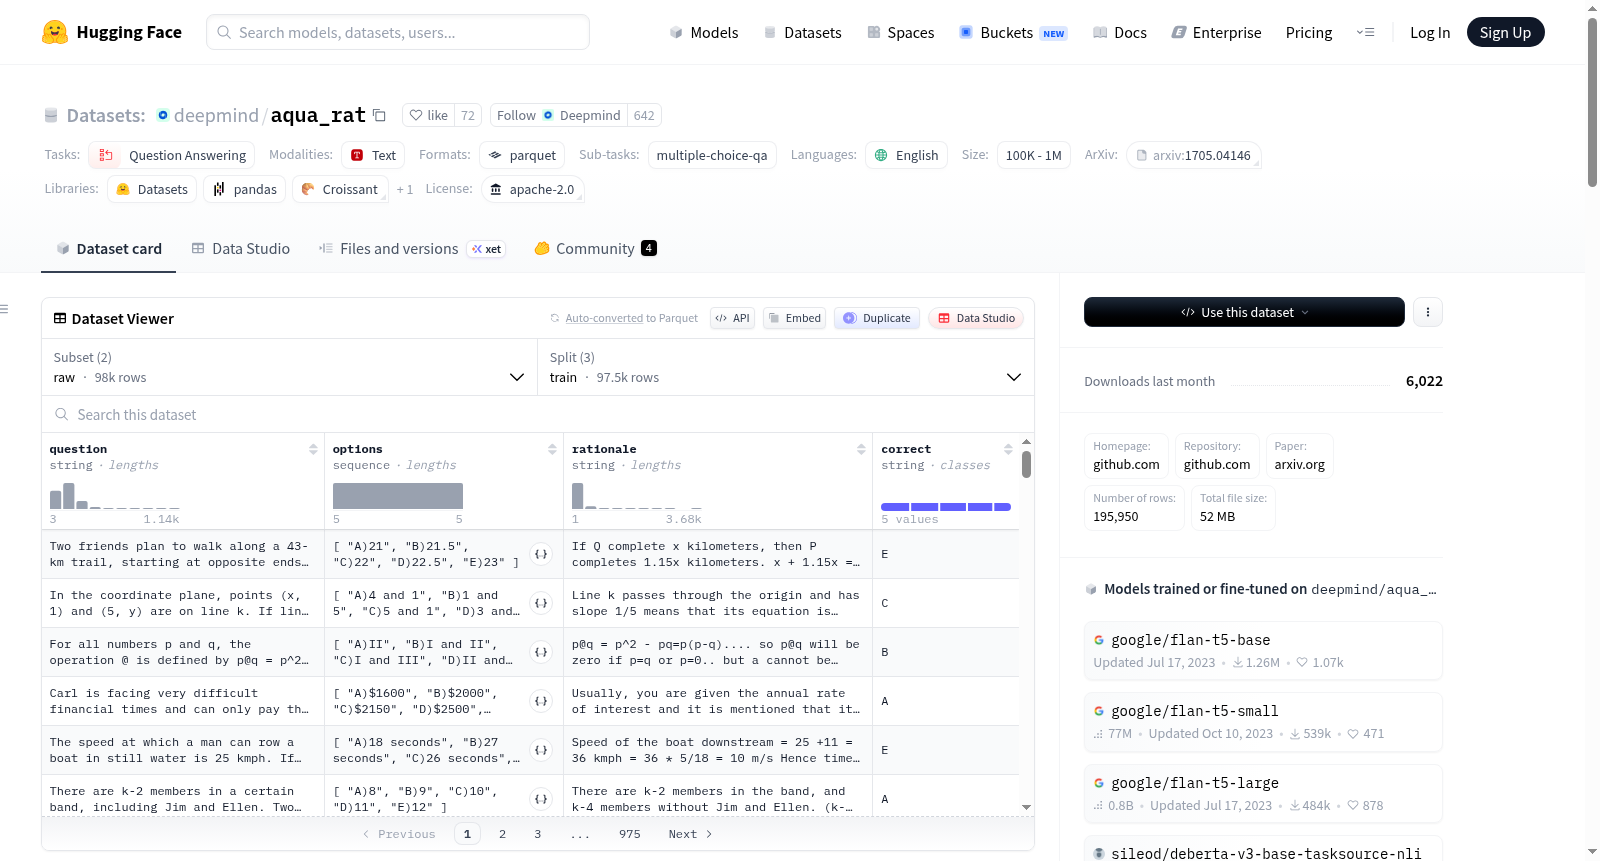Sort by the correct column

coord(1008,449)
